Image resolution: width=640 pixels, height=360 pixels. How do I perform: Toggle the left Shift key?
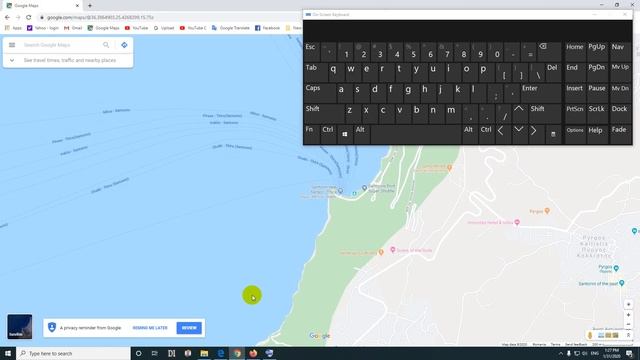(324, 113)
